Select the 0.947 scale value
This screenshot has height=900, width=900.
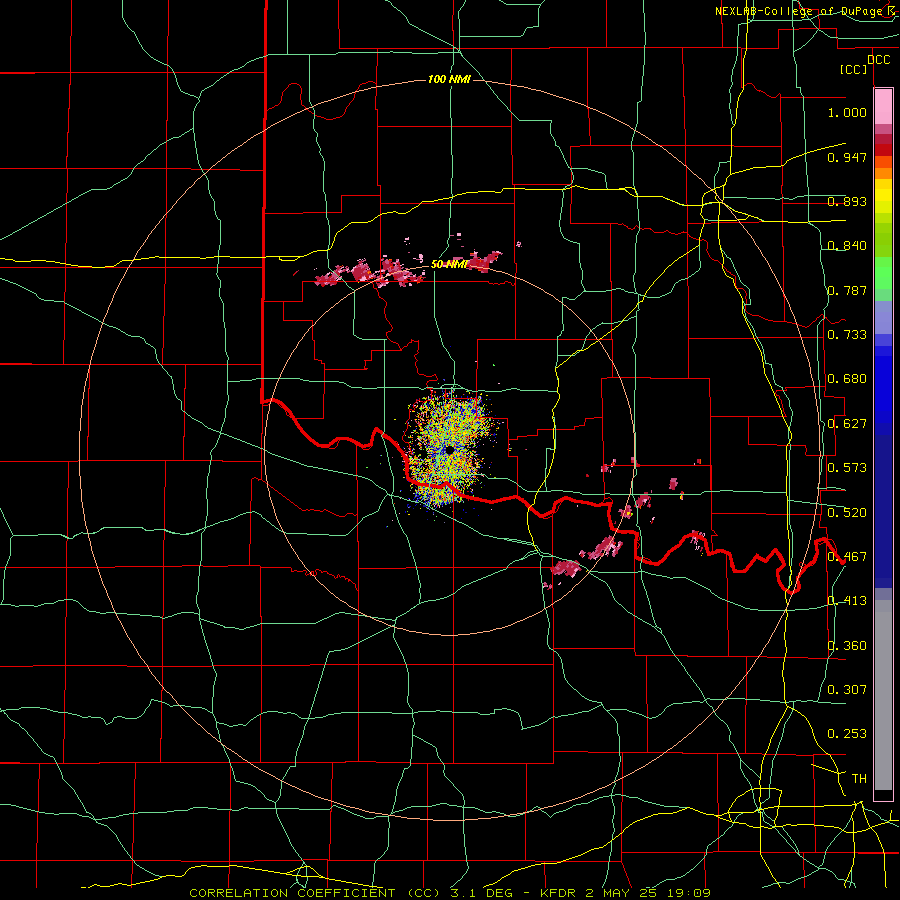[x=847, y=157]
